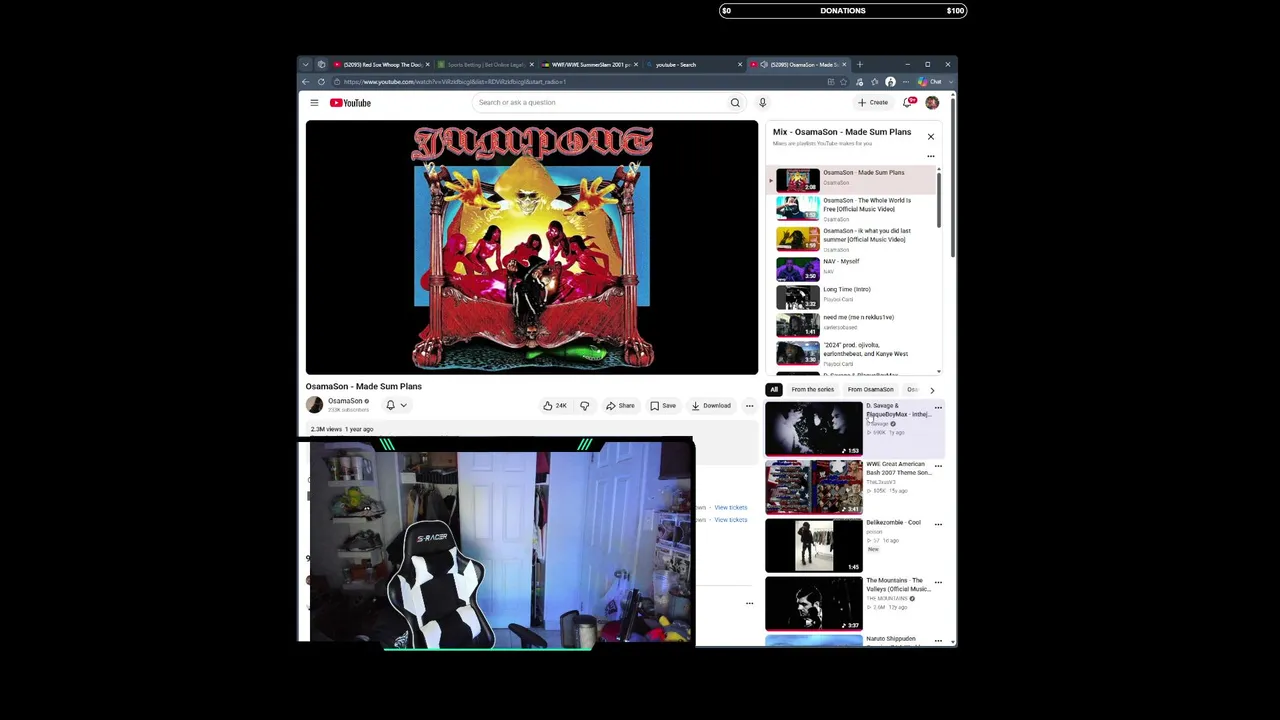This screenshot has width=1280, height=720.
Task: Open the browser tab search dropdown
Action: [306, 64]
